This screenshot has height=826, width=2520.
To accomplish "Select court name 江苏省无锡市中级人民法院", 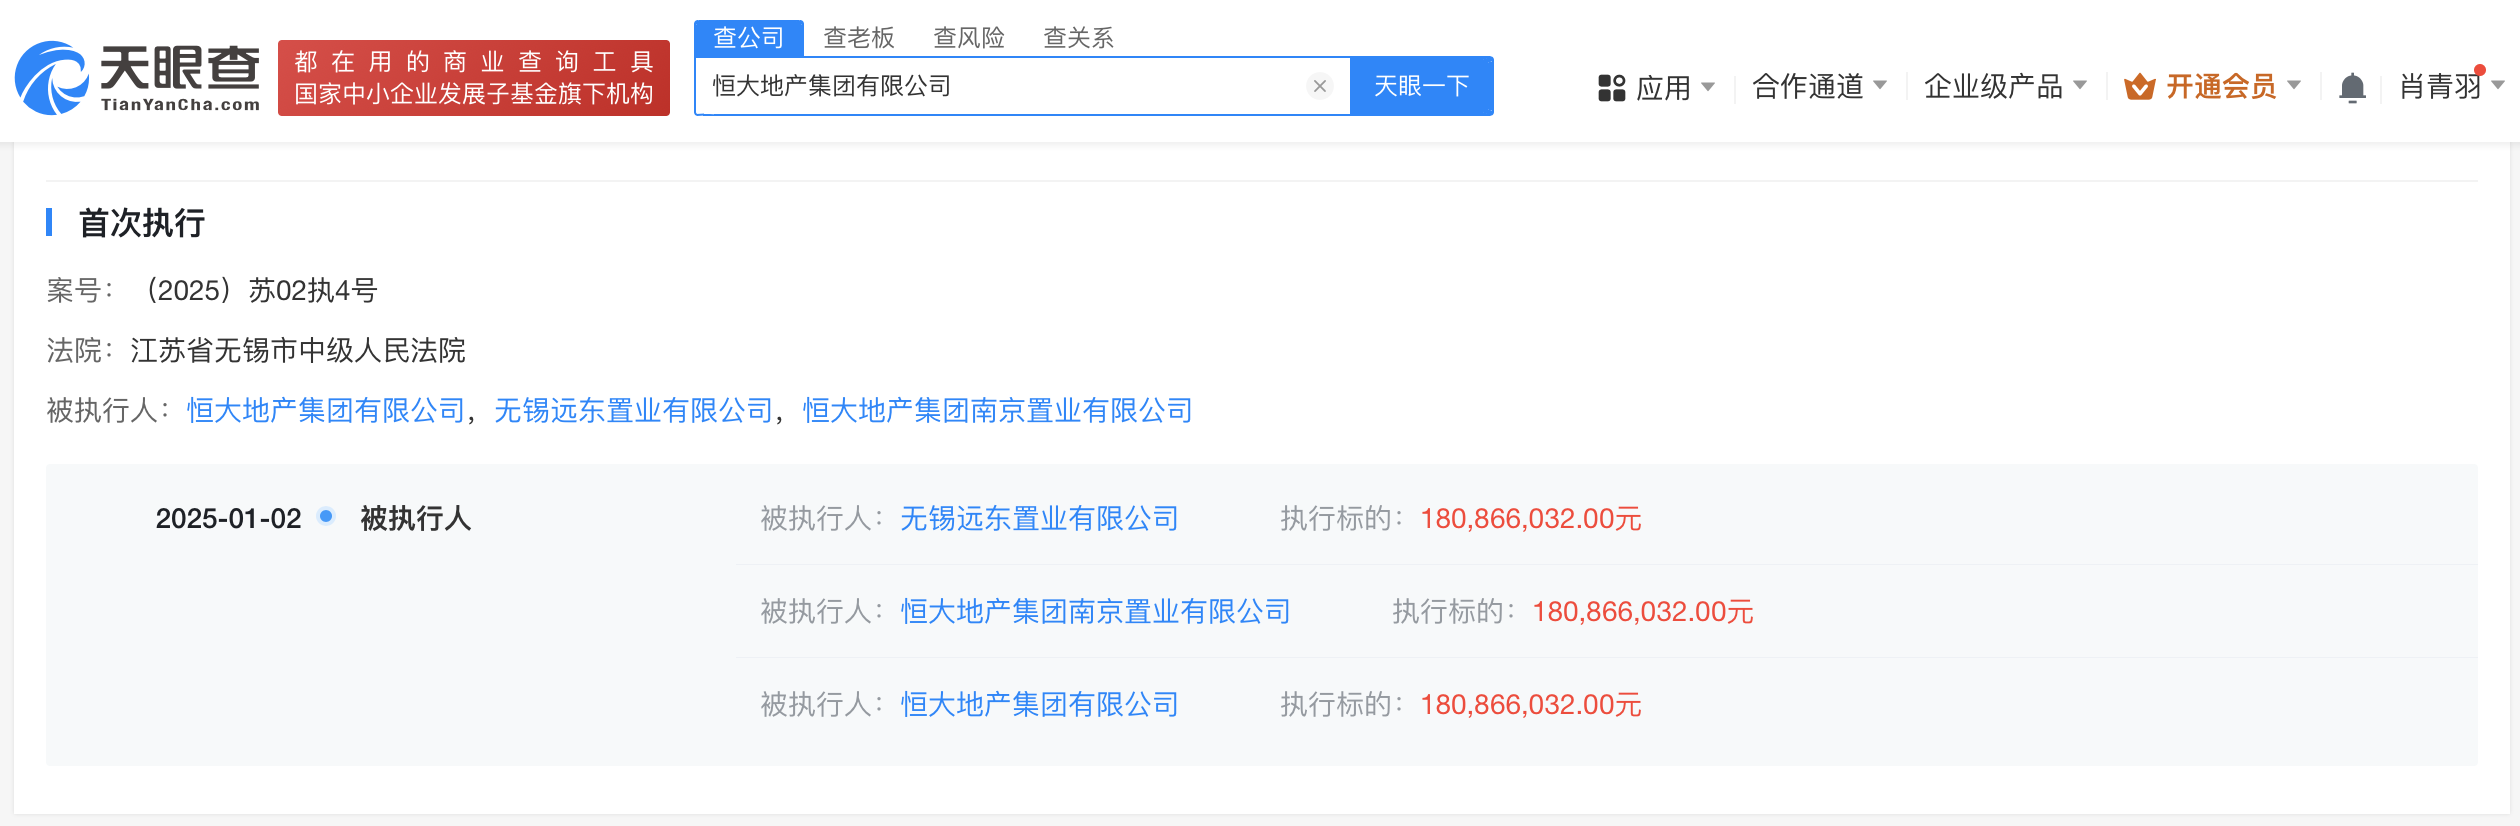I will pyautogui.click(x=298, y=350).
